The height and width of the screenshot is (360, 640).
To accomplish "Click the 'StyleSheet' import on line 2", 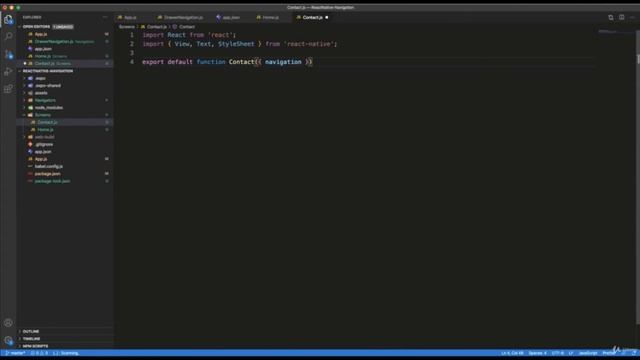I will (x=236, y=44).
